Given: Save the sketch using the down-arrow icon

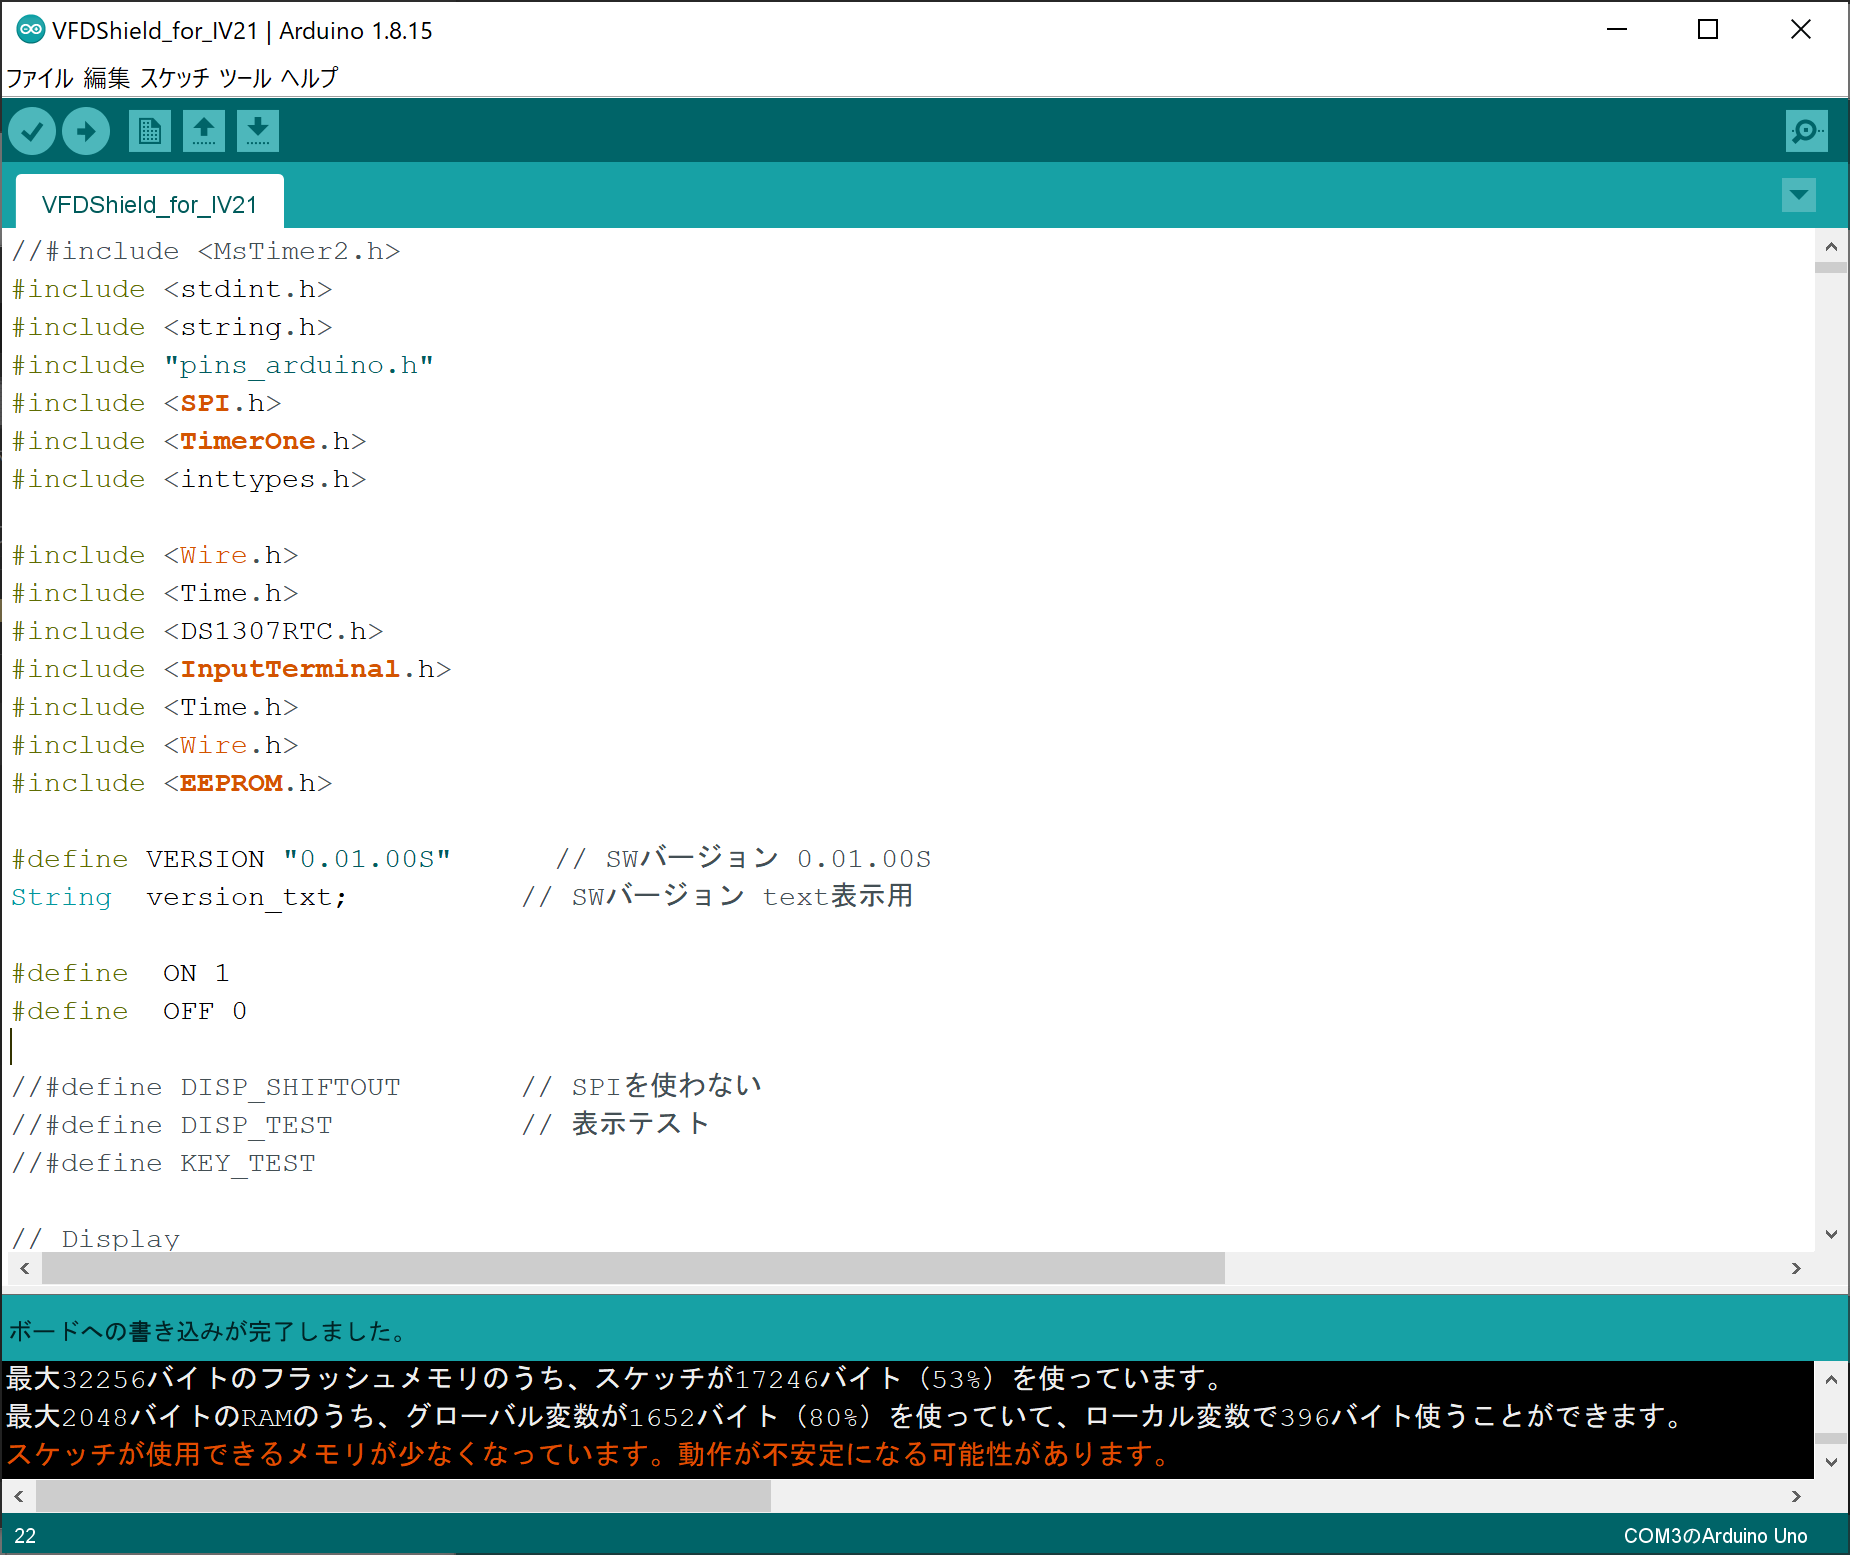Looking at the screenshot, I should pos(257,131).
